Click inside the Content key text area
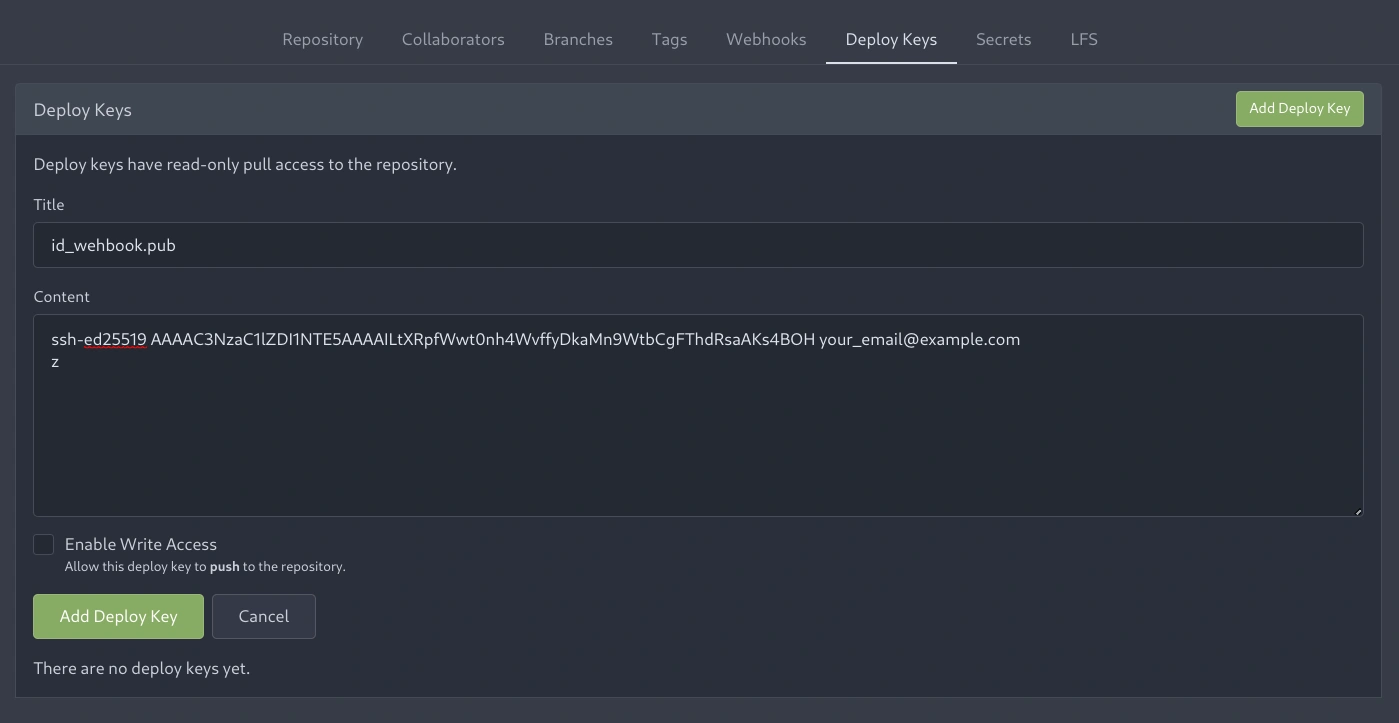This screenshot has height=723, width=1399. pos(697,440)
